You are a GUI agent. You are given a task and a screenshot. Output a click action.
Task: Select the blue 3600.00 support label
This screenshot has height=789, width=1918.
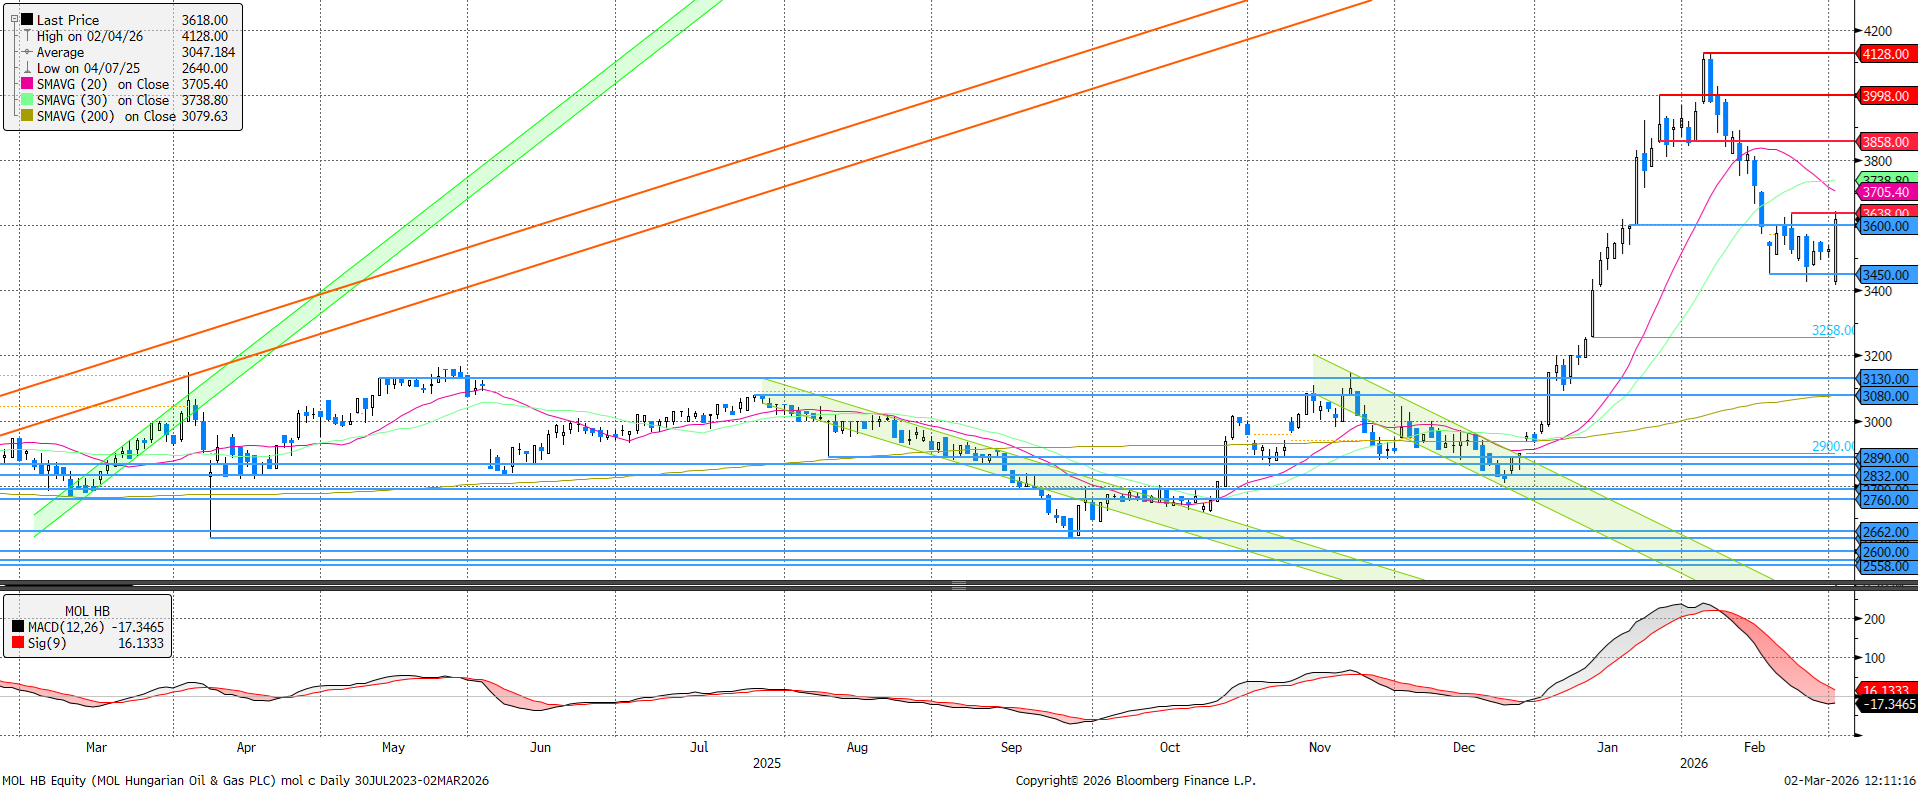1885,227
